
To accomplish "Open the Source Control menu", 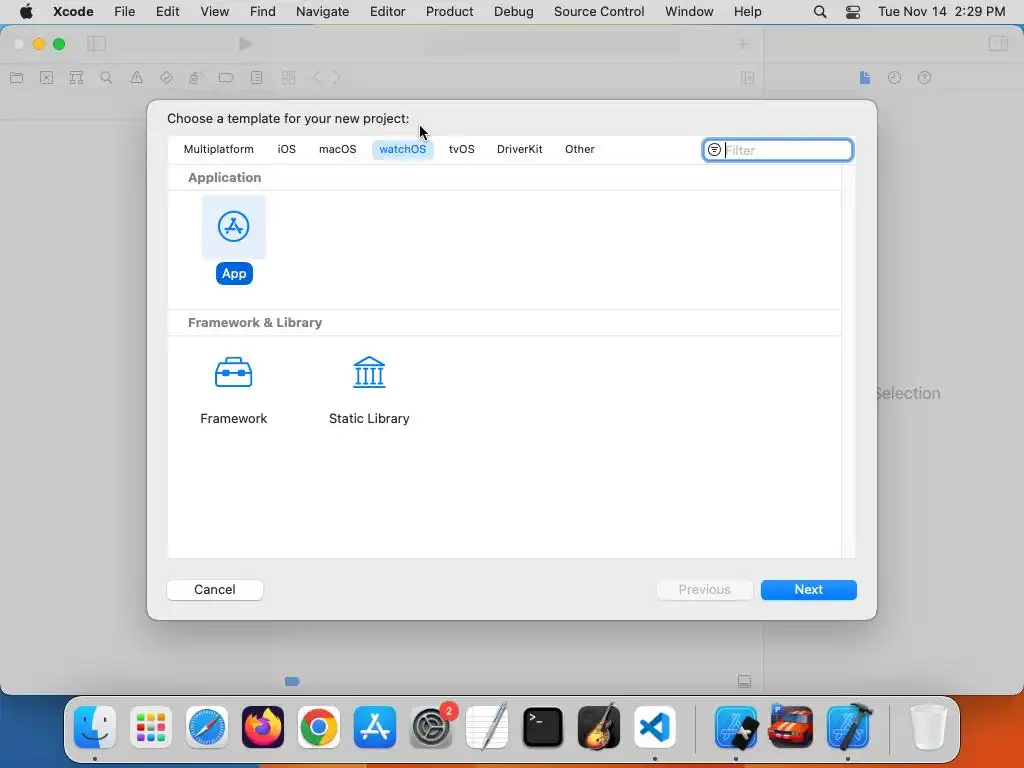I will click(x=599, y=11).
